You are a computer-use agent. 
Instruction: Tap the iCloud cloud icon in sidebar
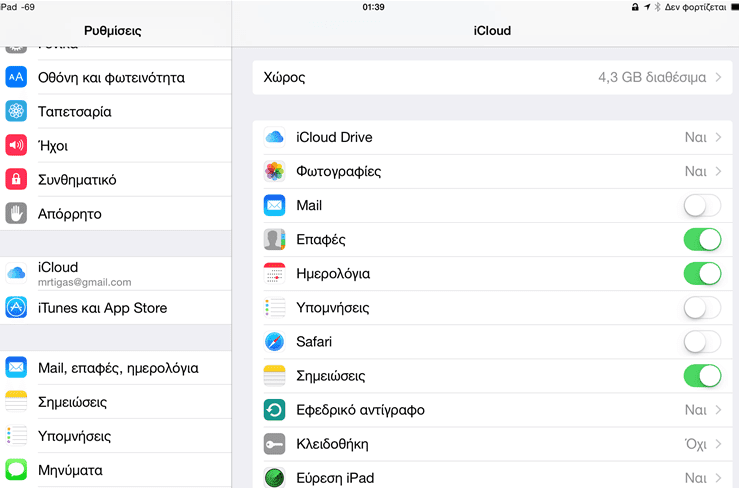16,273
